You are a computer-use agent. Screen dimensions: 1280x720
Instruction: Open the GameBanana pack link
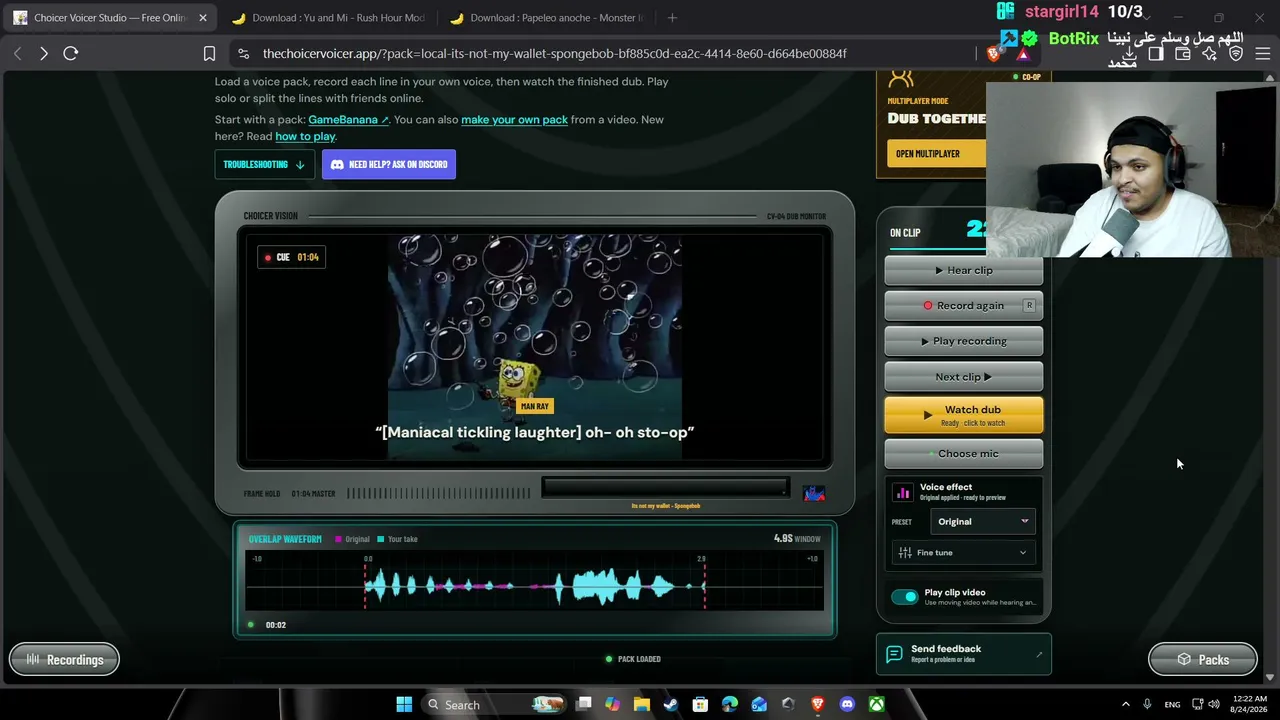tap(349, 120)
